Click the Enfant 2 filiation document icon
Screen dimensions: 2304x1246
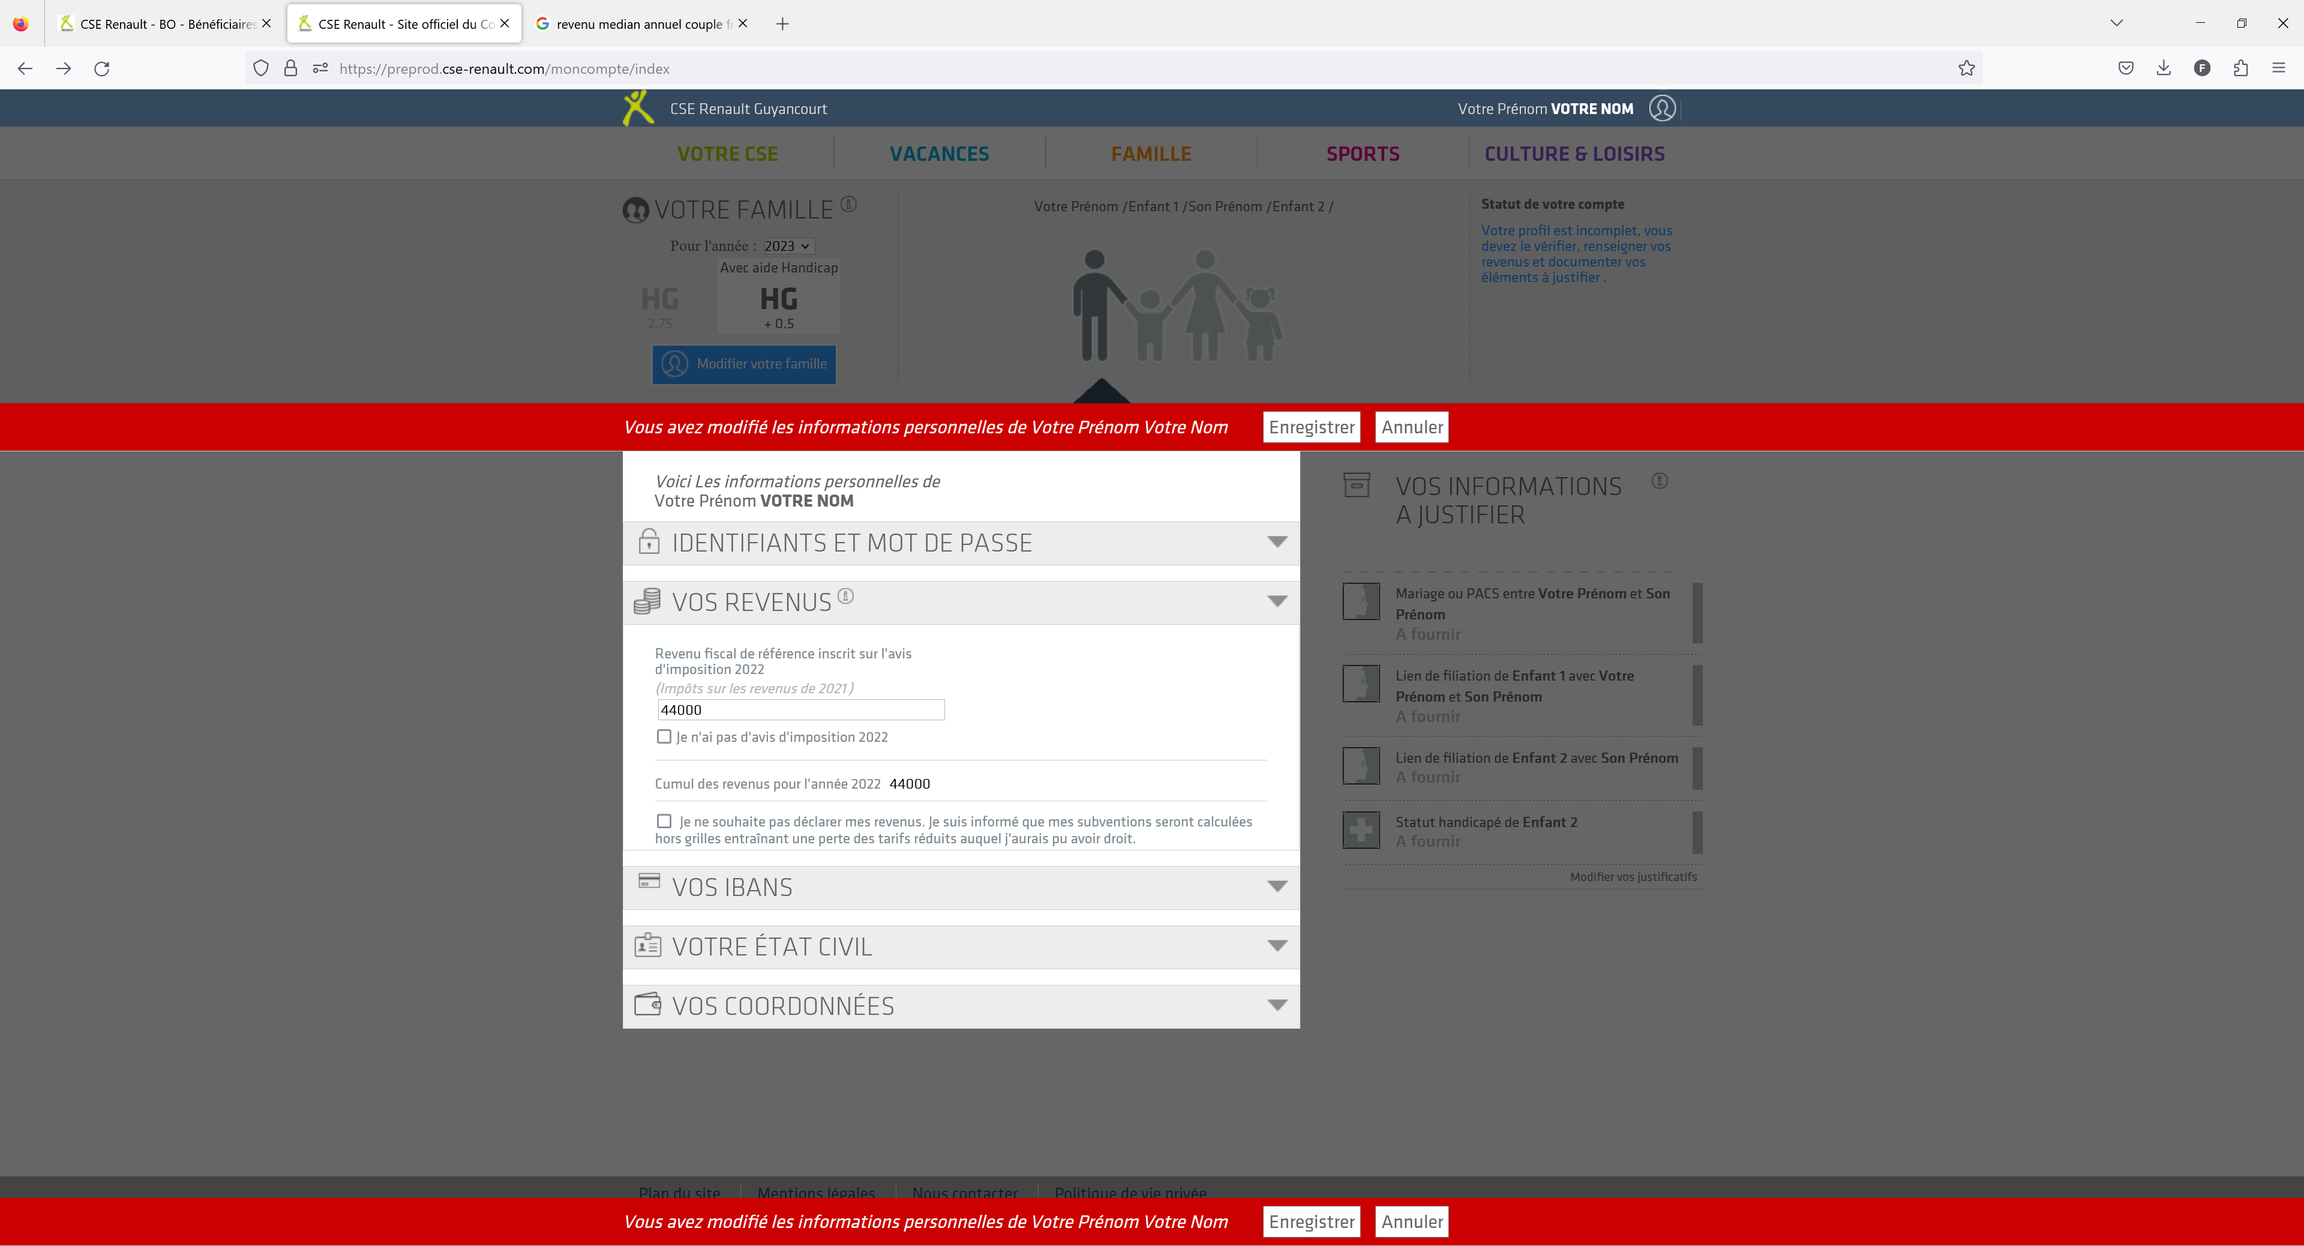(1361, 765)
